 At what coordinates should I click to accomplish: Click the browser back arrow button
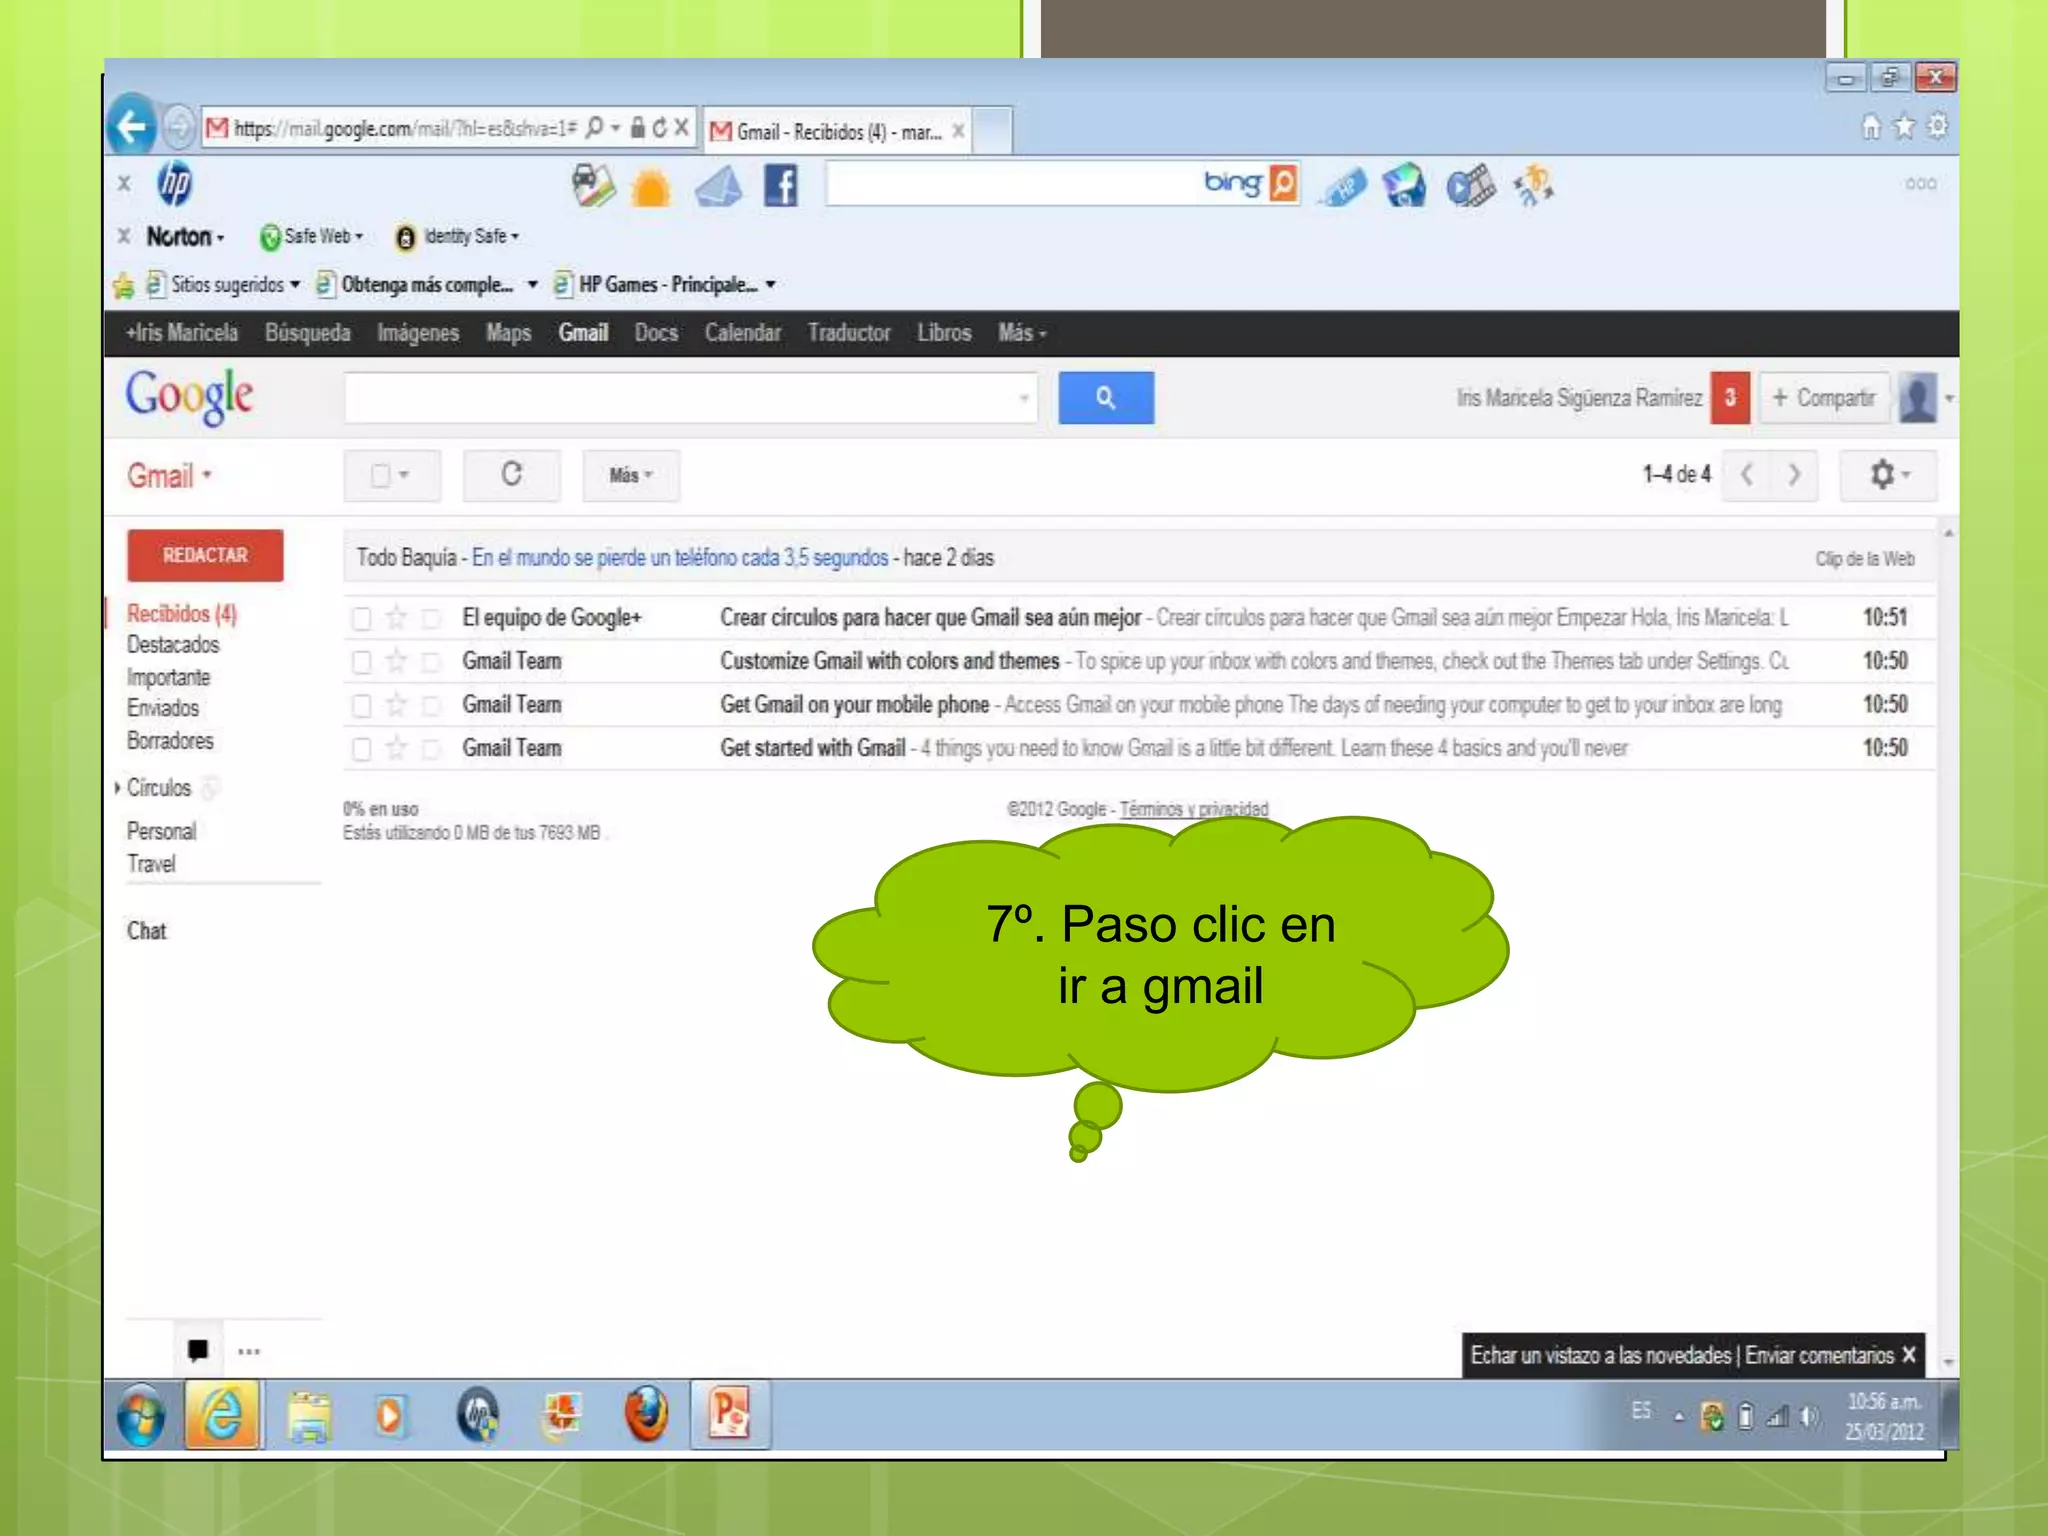click(x=131, y=126)
